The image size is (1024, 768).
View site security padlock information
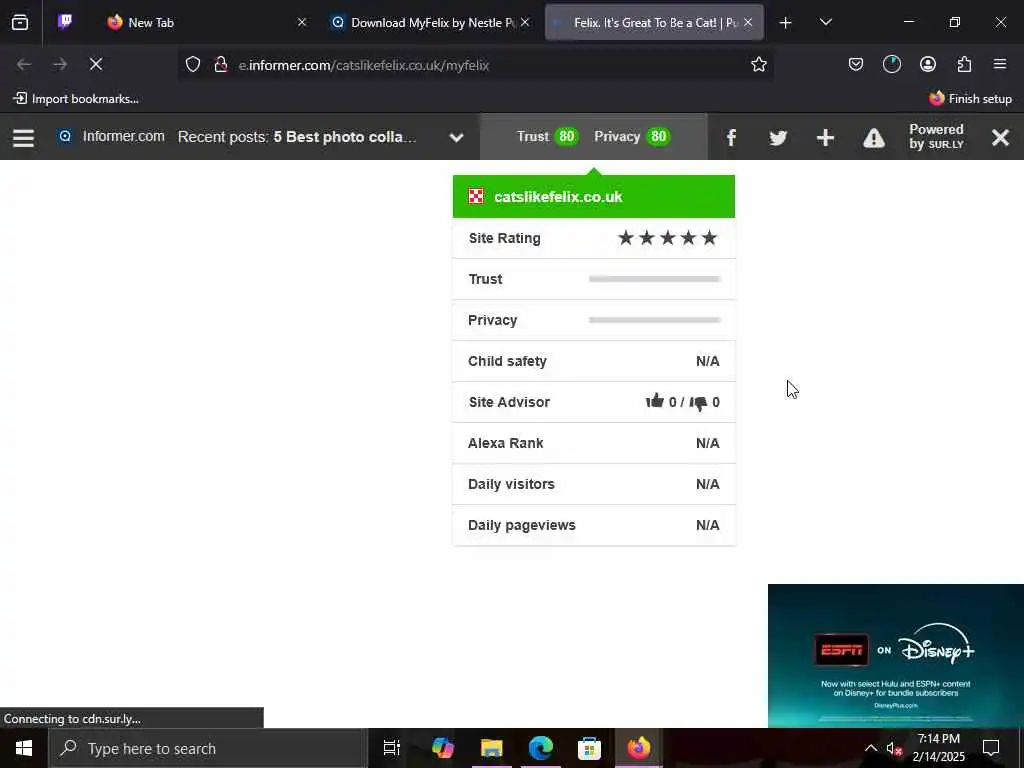point(221,65)
